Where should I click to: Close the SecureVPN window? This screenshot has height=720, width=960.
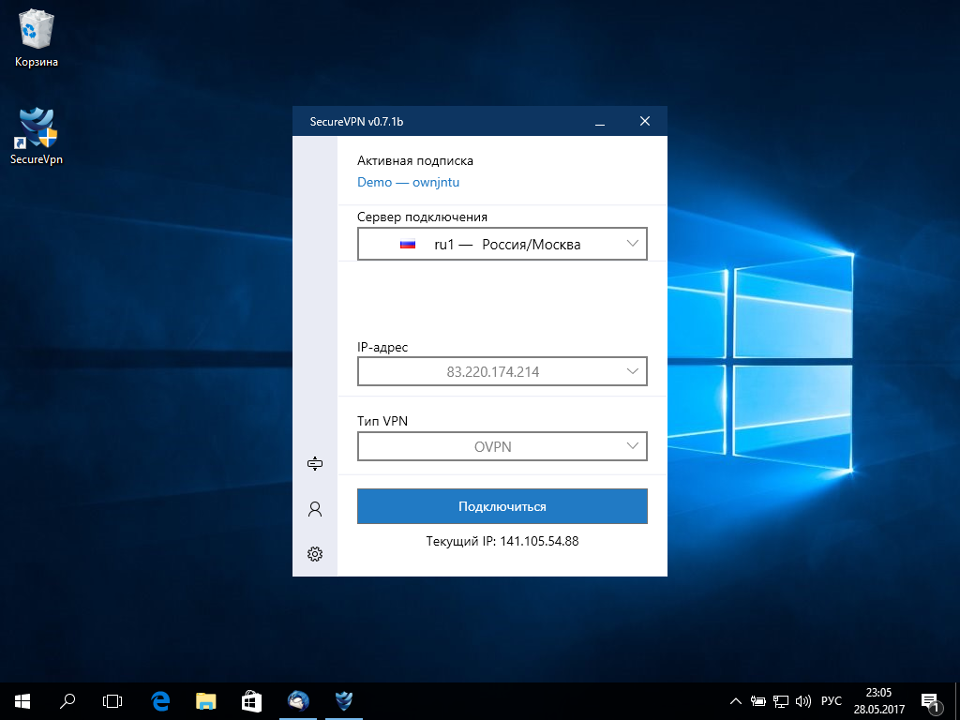[x=645, y=121]
